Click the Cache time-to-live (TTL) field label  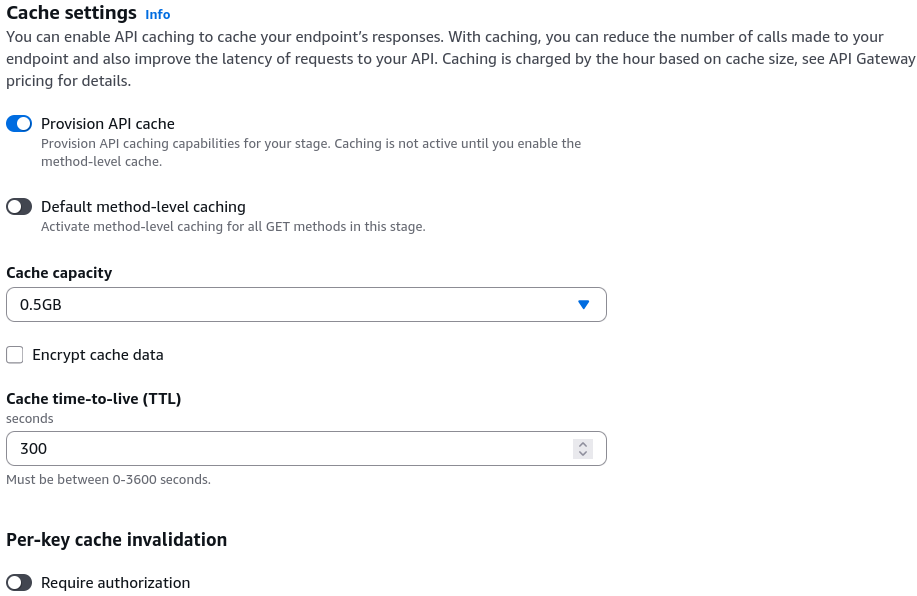pos(94,399)
